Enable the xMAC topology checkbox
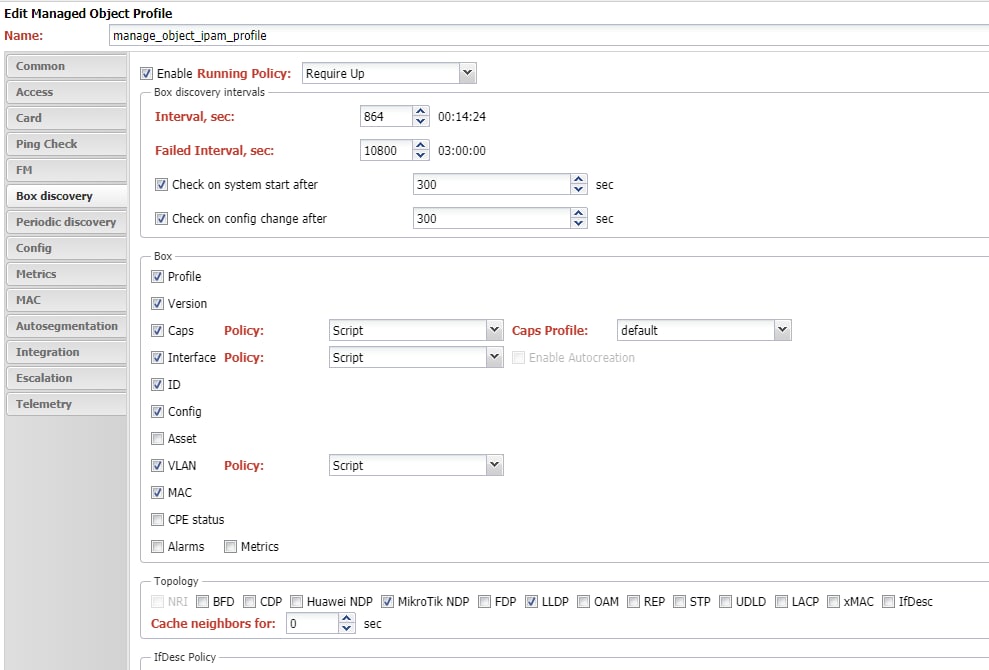This screenshot has height=670, width=989. point(833,602)
